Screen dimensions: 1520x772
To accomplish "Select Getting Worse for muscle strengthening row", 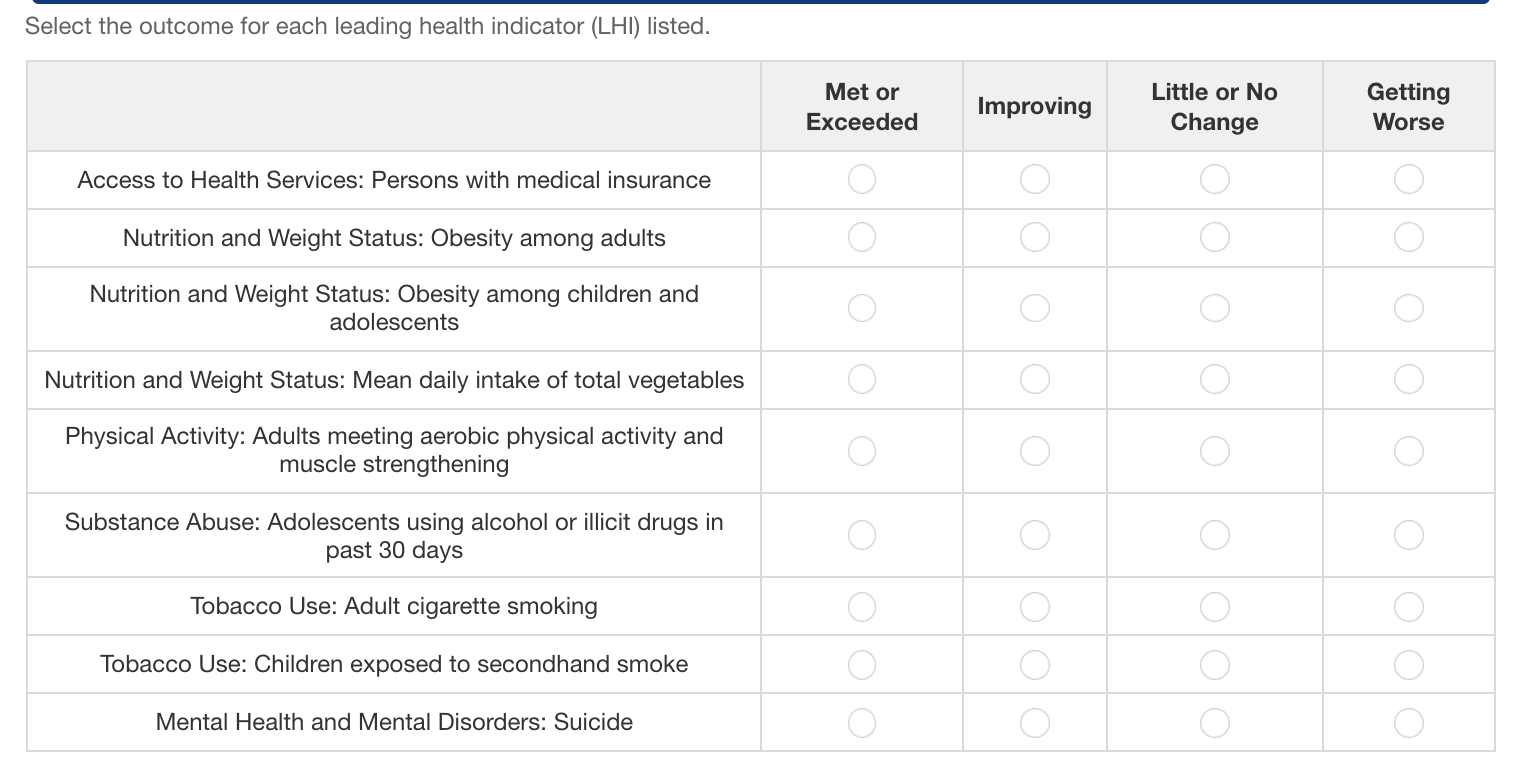I will coord(1408,450).
